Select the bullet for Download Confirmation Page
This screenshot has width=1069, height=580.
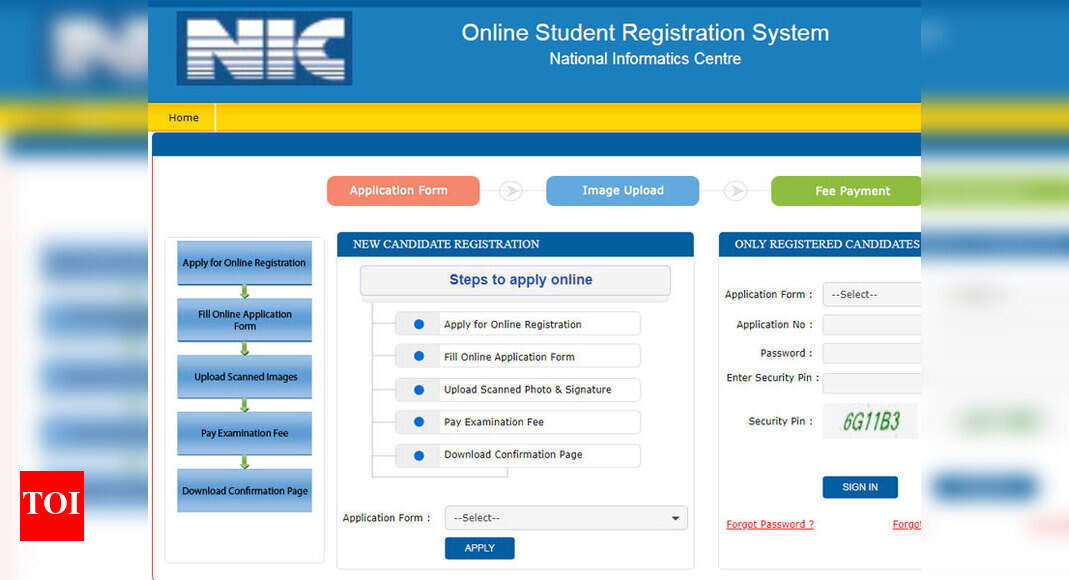[x=419, y=455]
